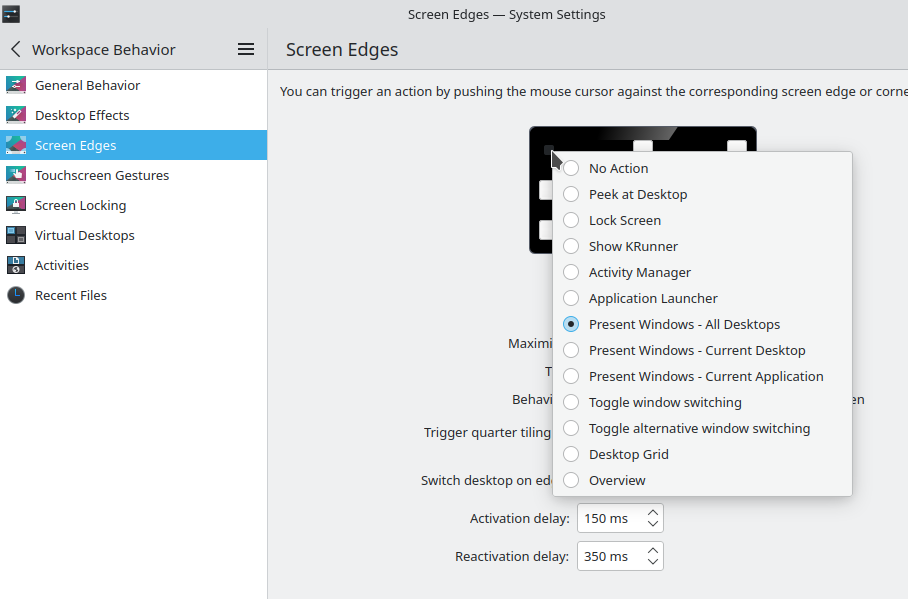This screenshot has width=908, height=599.
Task: Increase activation delay with up arrow
Action: (x=653, y=512)
